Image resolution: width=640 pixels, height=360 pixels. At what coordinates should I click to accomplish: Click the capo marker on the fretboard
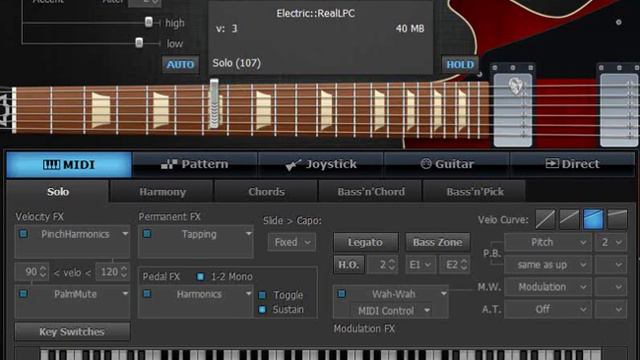point(214,104)
